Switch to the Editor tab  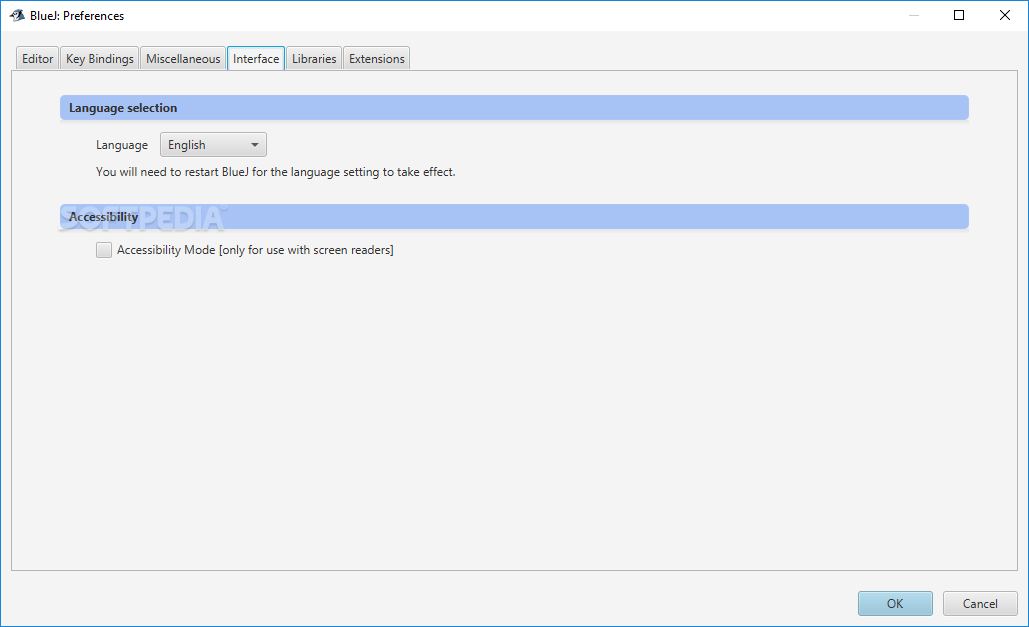click(37, 58)
